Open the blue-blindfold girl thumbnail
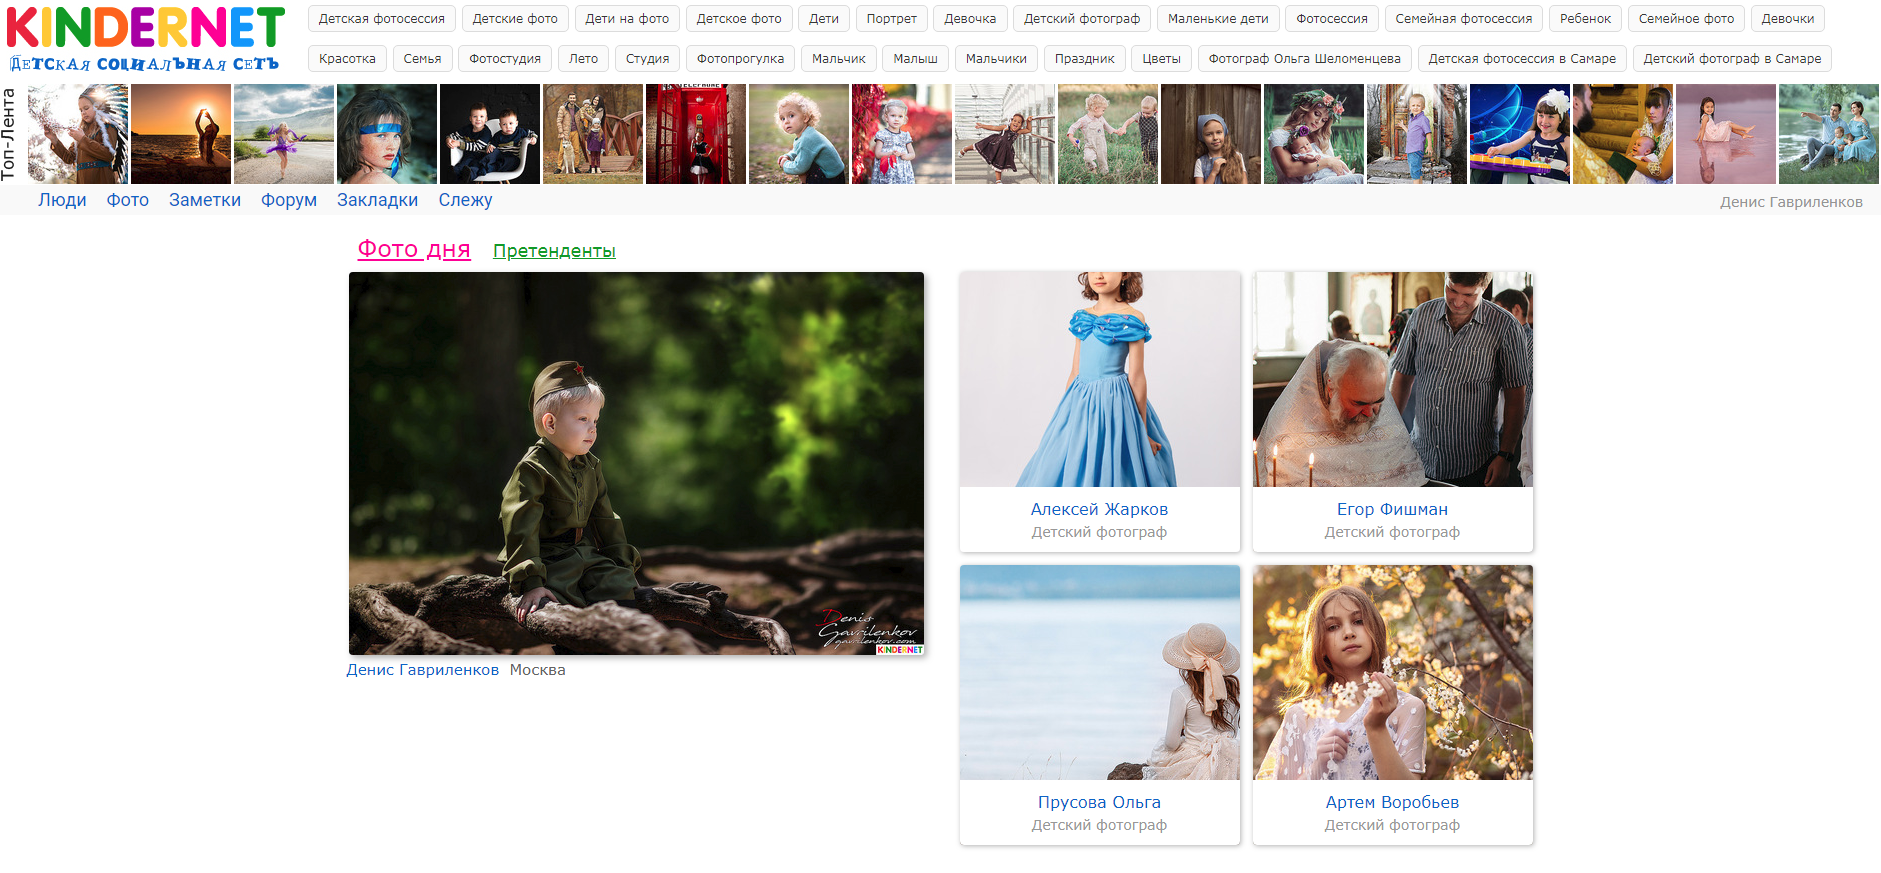Image resolution: width=1881 pixels, height=873 pixels. click(386, 134)
